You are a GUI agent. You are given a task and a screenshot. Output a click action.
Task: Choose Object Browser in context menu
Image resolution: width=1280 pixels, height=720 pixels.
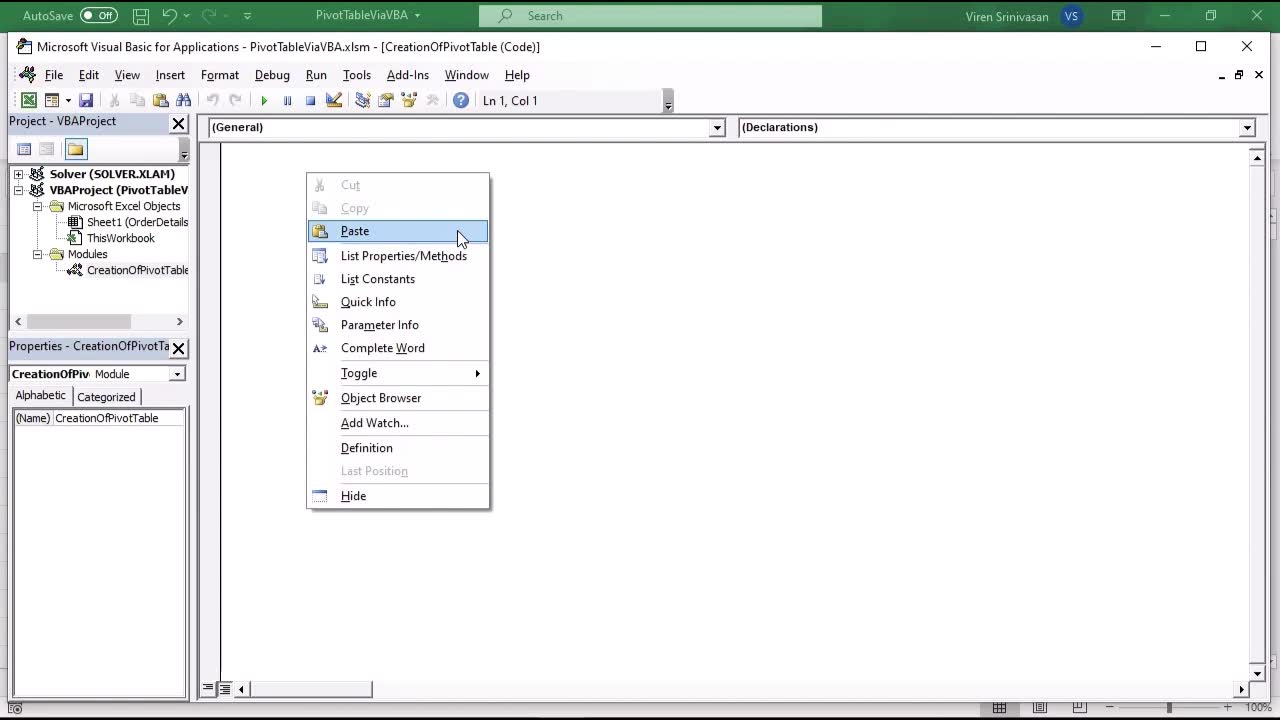pyautogui.click(x=398, y=398)
